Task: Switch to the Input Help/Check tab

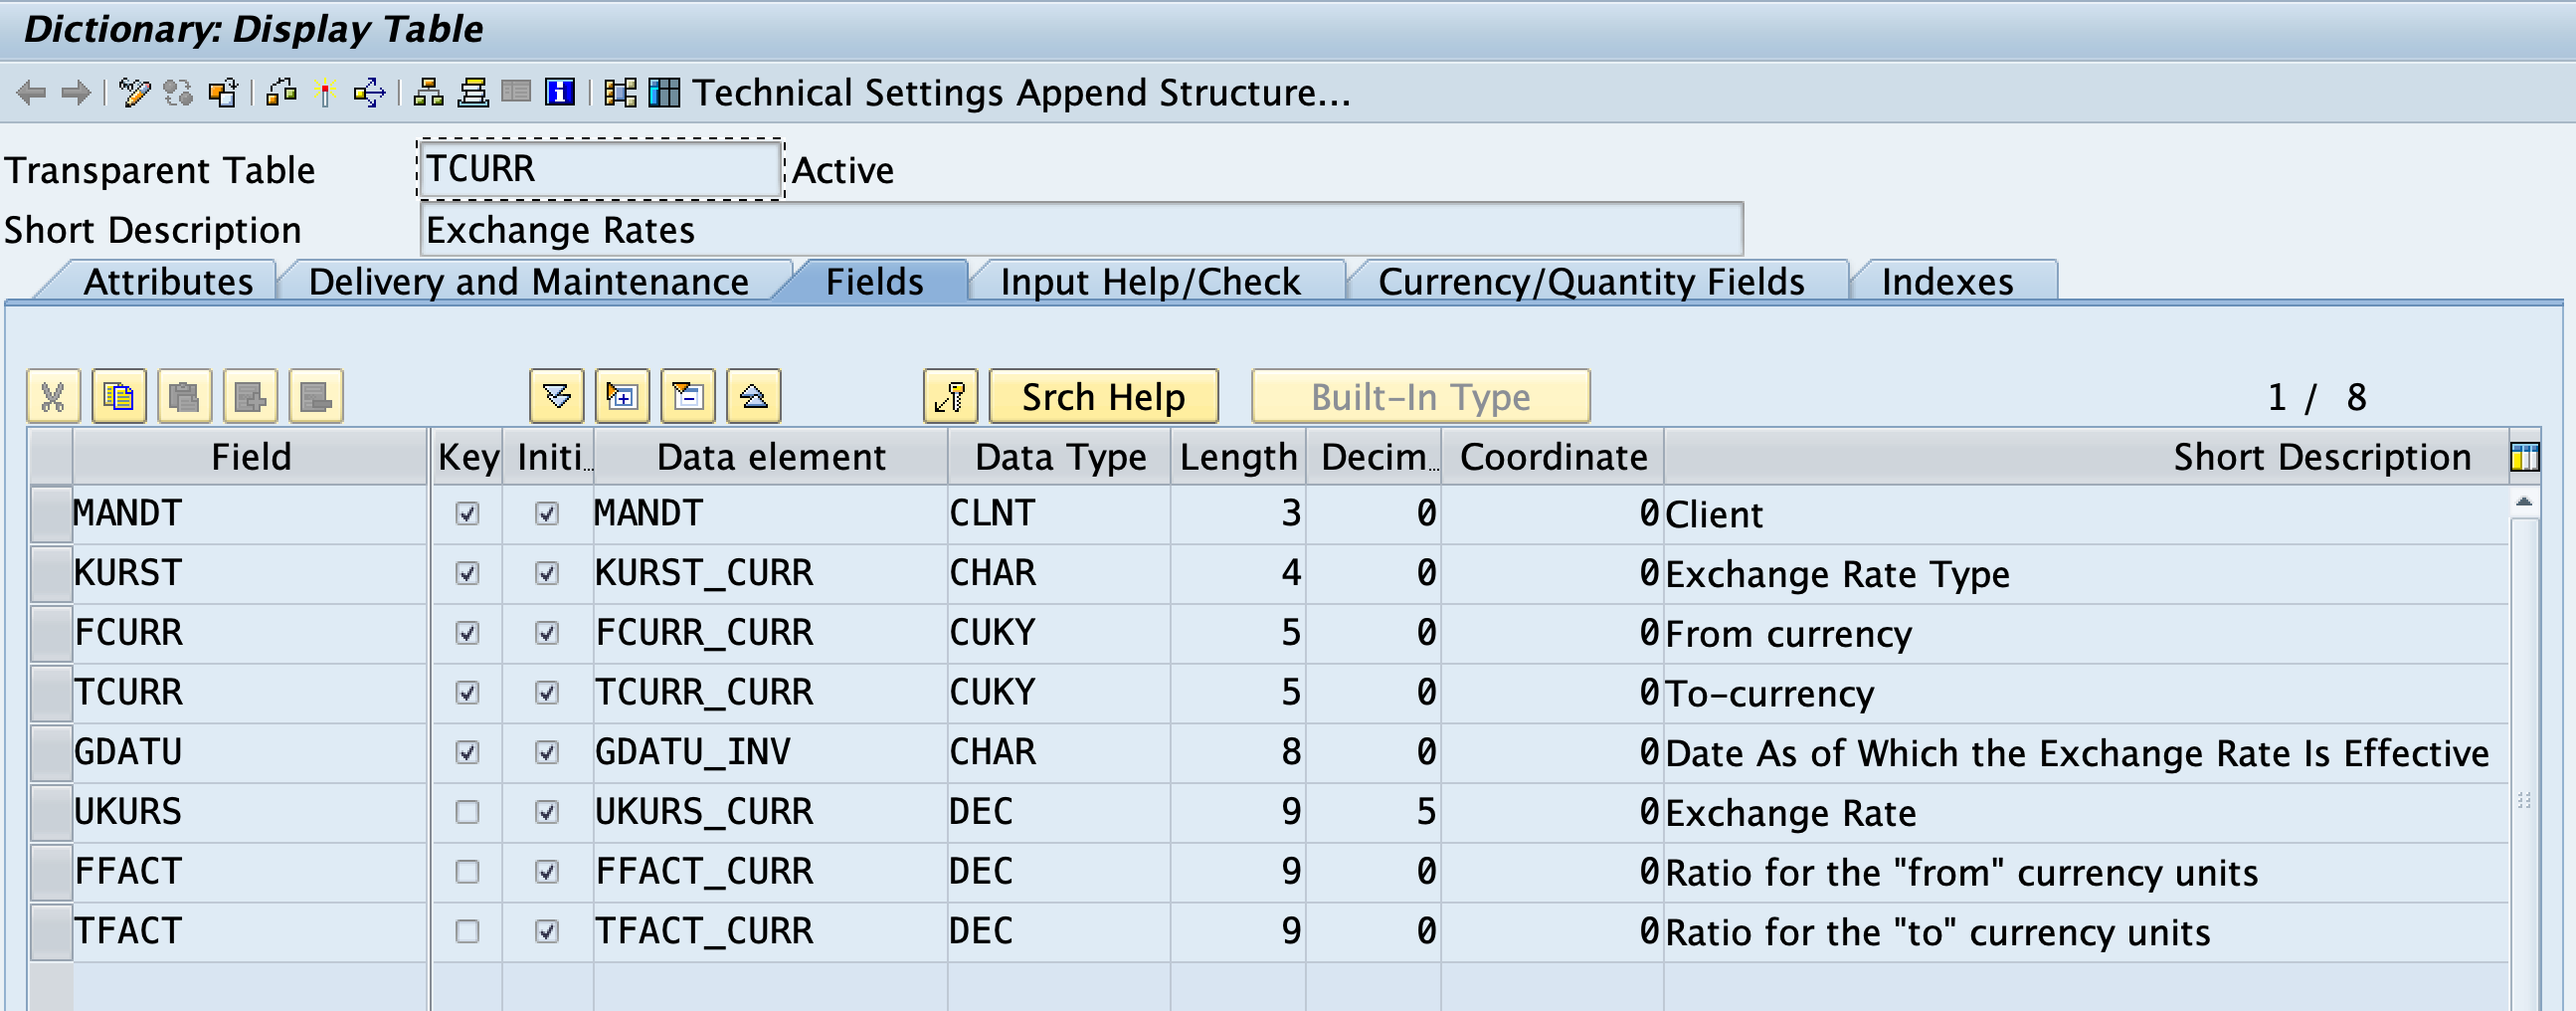Action: (x=1150, y=282)
